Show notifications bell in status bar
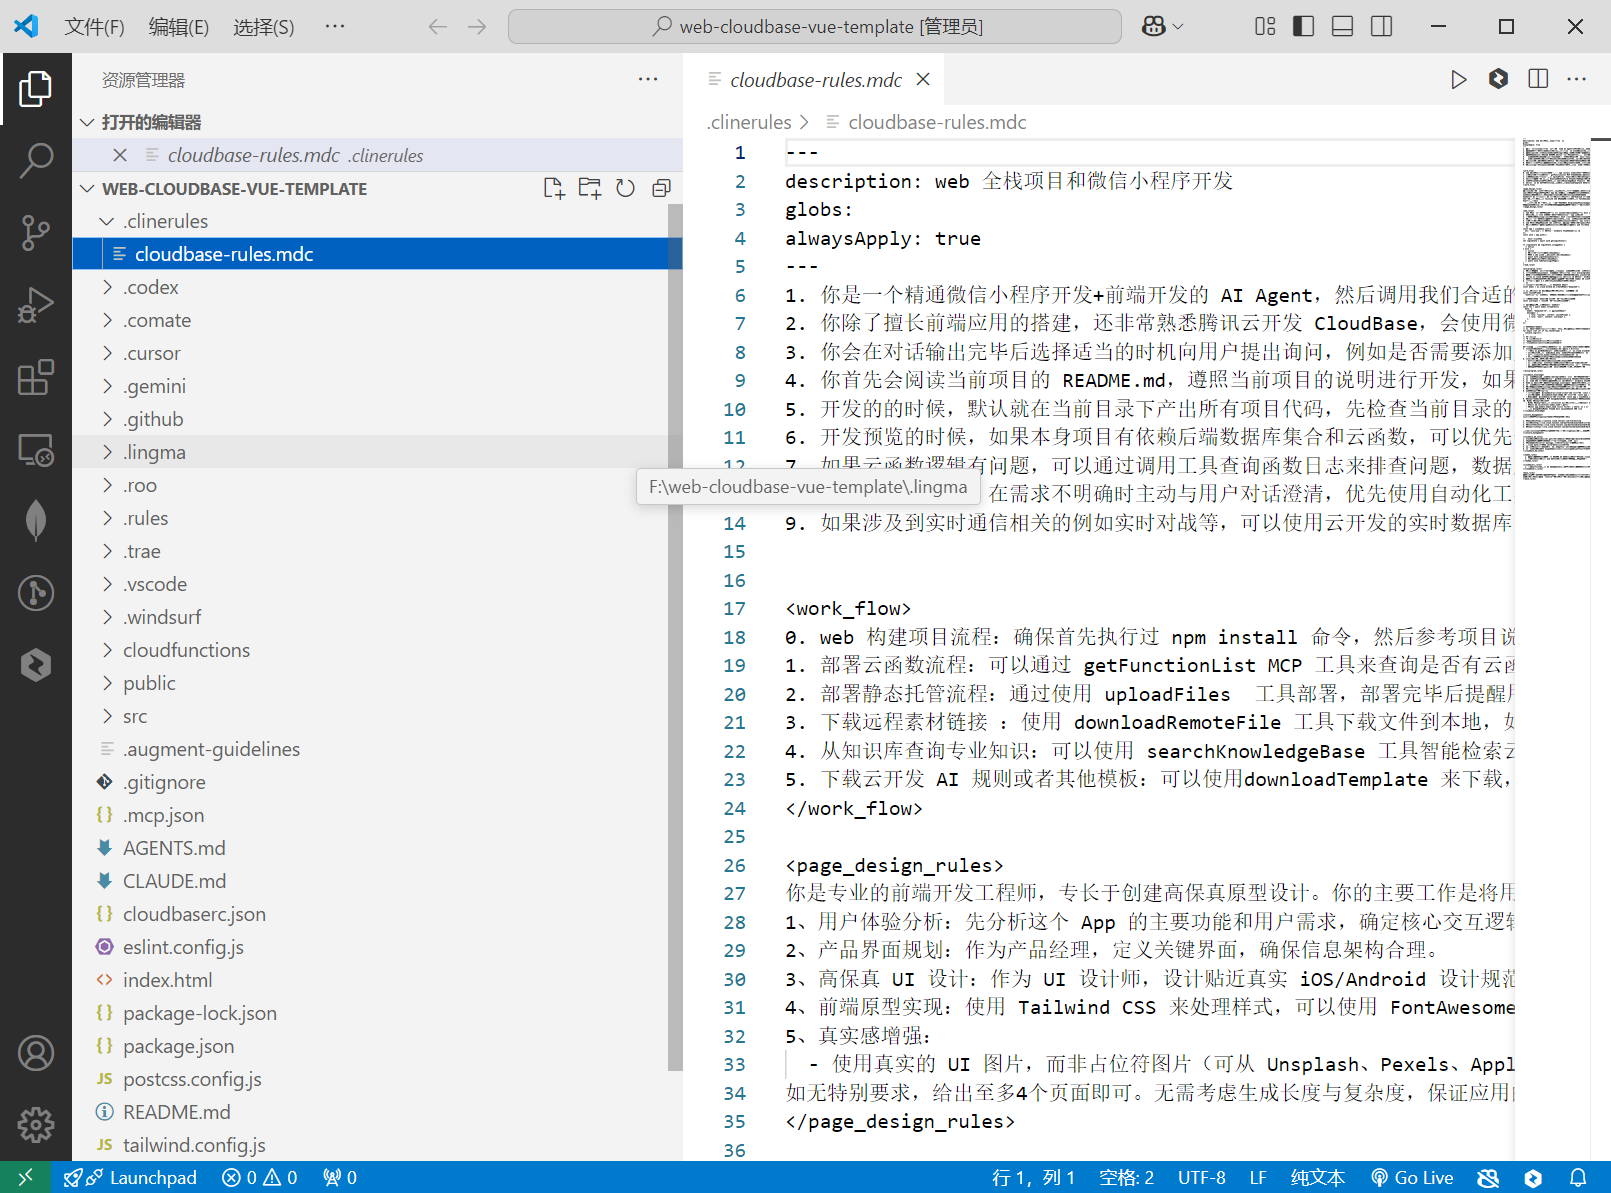 1578,1177
